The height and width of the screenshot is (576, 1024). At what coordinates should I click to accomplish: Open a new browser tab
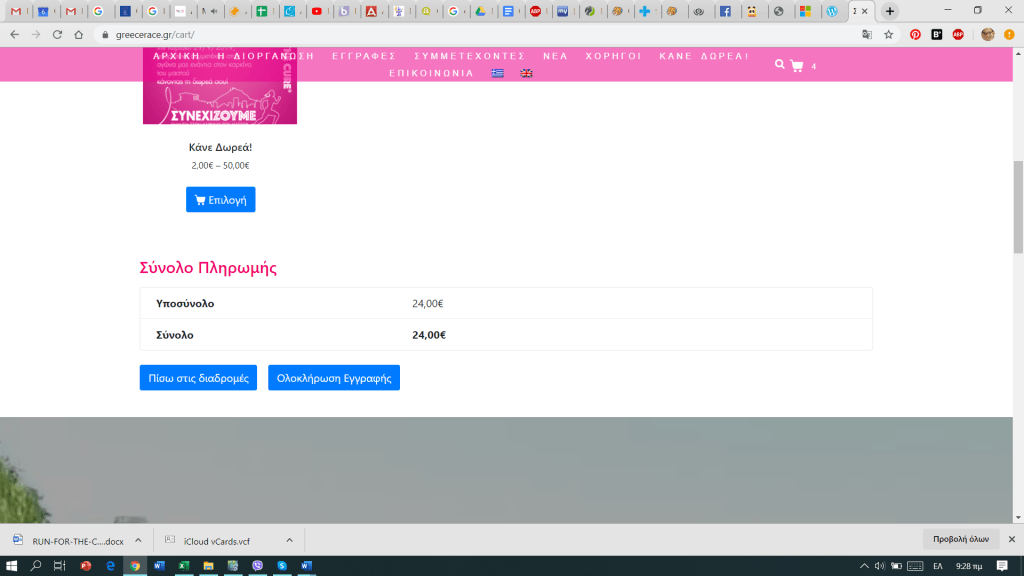(x=890, y=11)
